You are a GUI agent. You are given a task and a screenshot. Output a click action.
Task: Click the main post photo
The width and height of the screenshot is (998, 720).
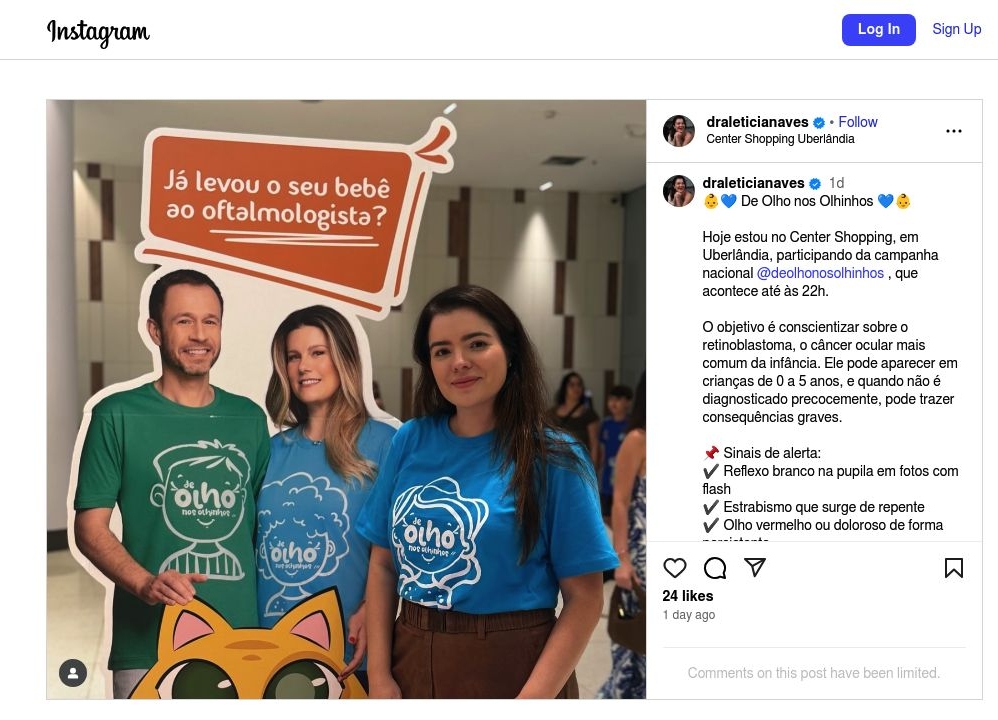[x=346, y=399]
